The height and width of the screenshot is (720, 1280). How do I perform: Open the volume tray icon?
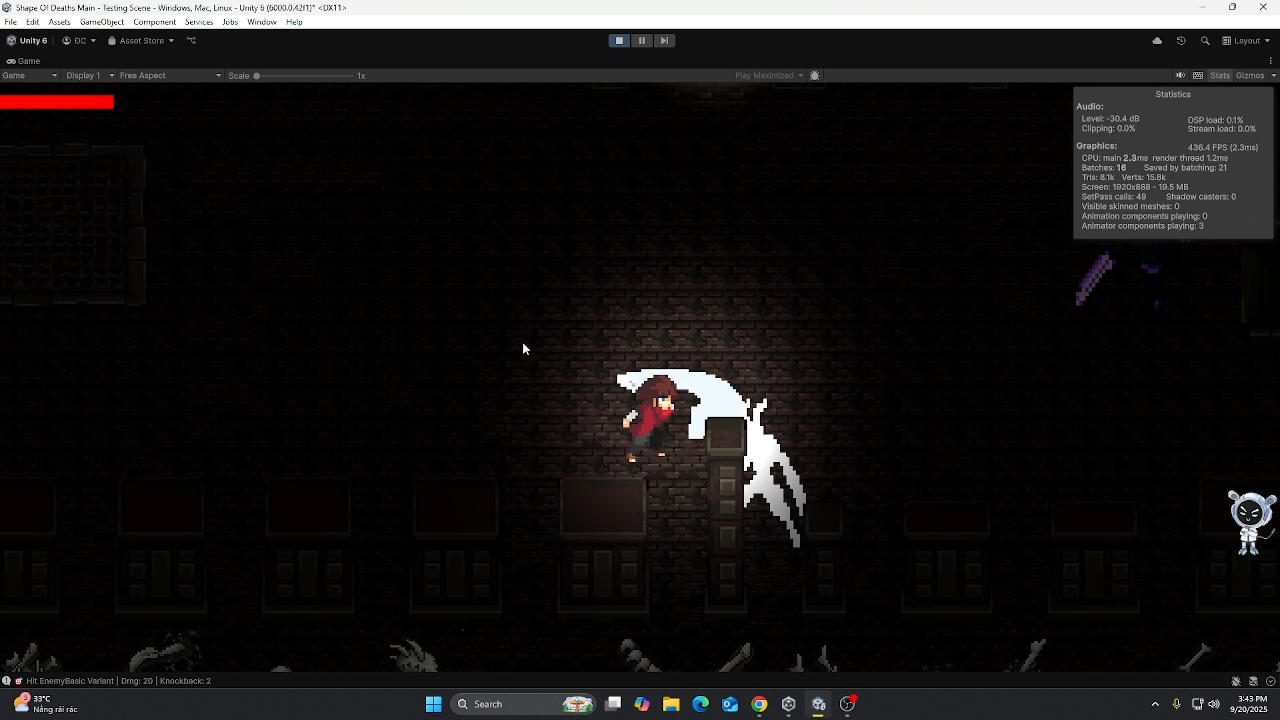point(1214,704)
